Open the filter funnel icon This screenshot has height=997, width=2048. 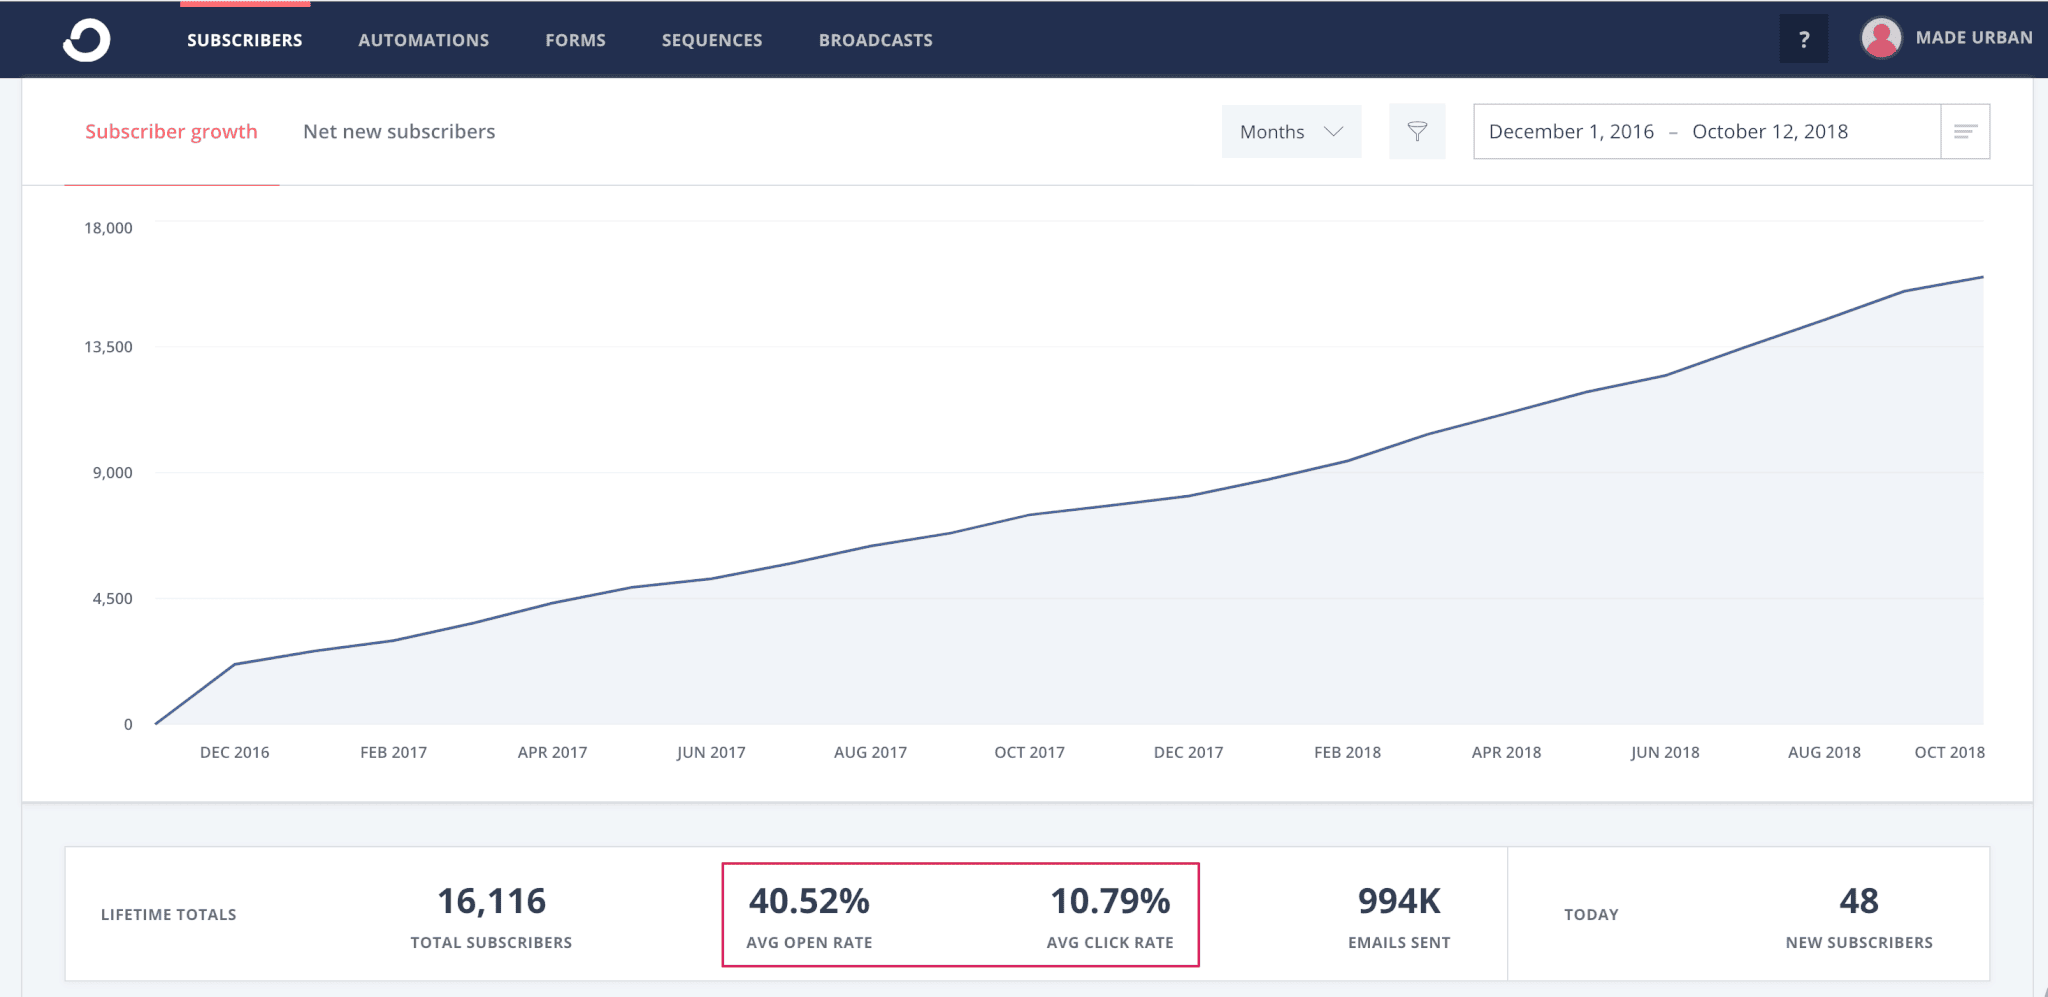(x=1417, y=131)
